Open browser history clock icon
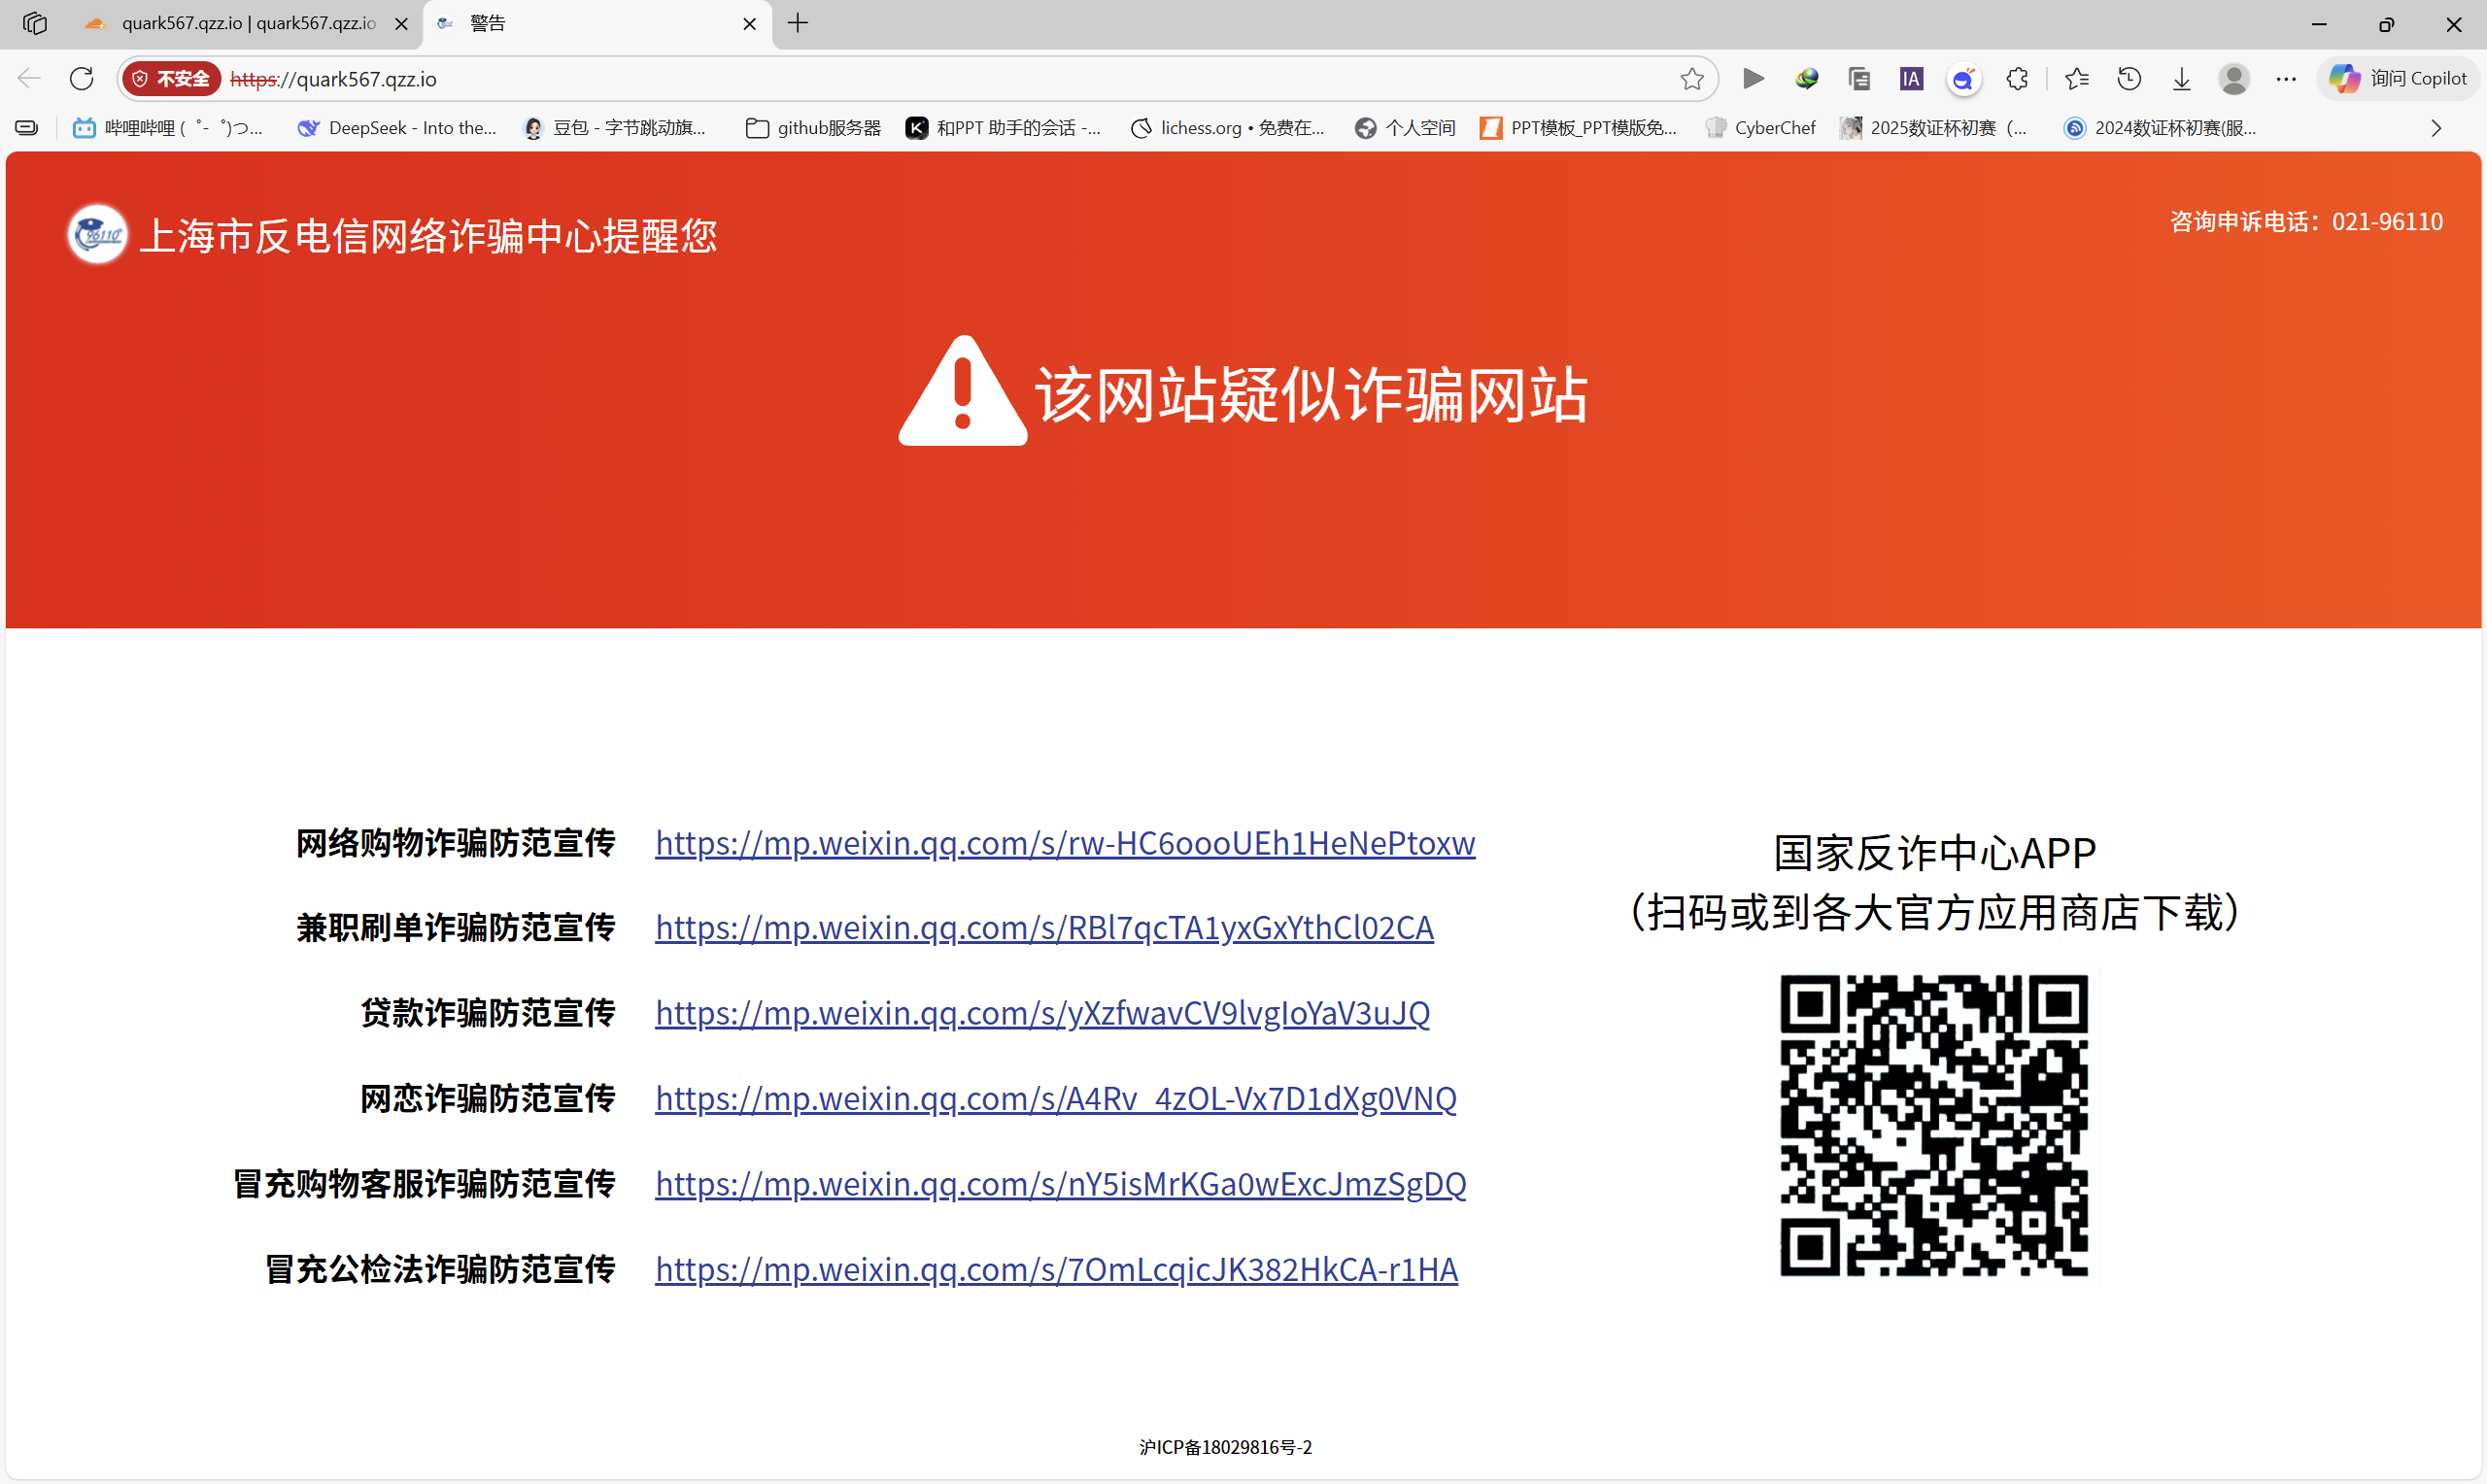2487x1484 pixels. coord(2129,78)
